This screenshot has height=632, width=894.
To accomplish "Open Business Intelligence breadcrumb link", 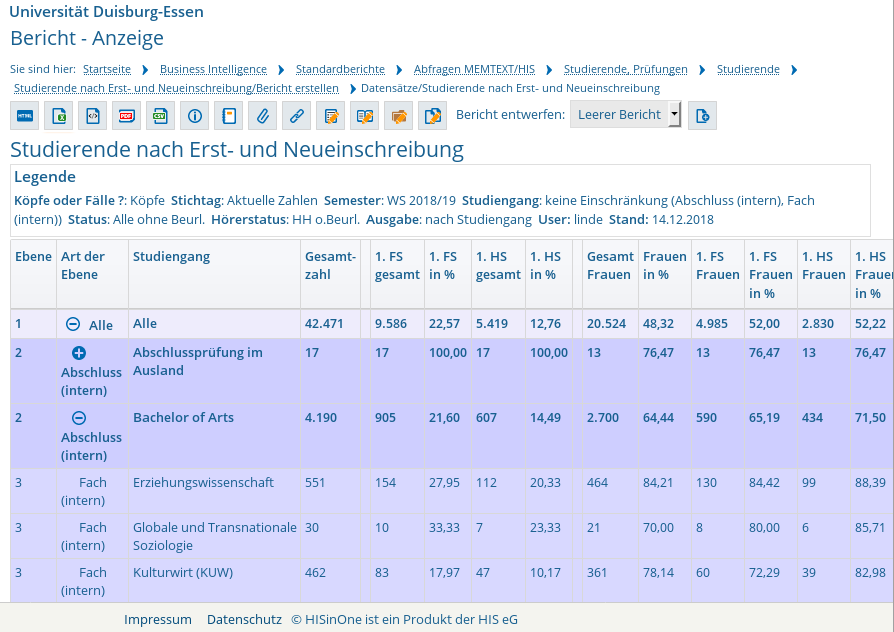I will pos(213,69).
